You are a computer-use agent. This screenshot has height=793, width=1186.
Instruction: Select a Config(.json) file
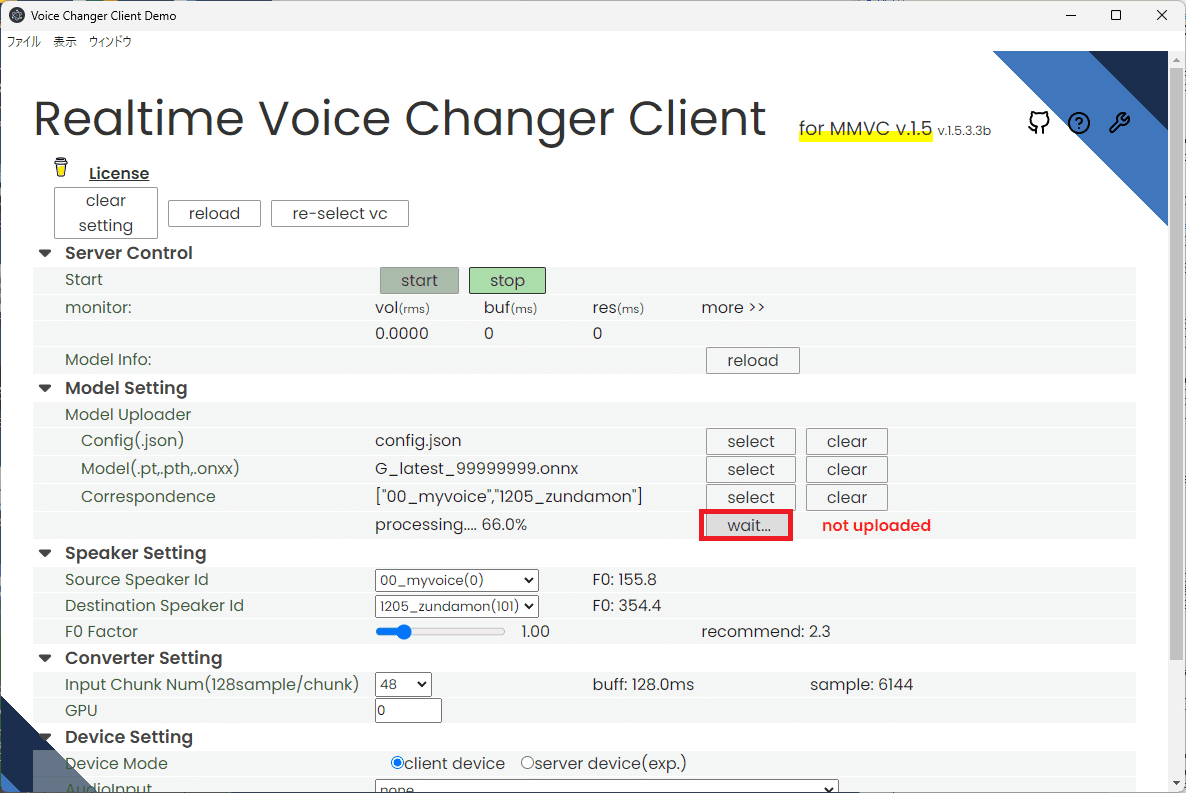click(x=751, y=442)
